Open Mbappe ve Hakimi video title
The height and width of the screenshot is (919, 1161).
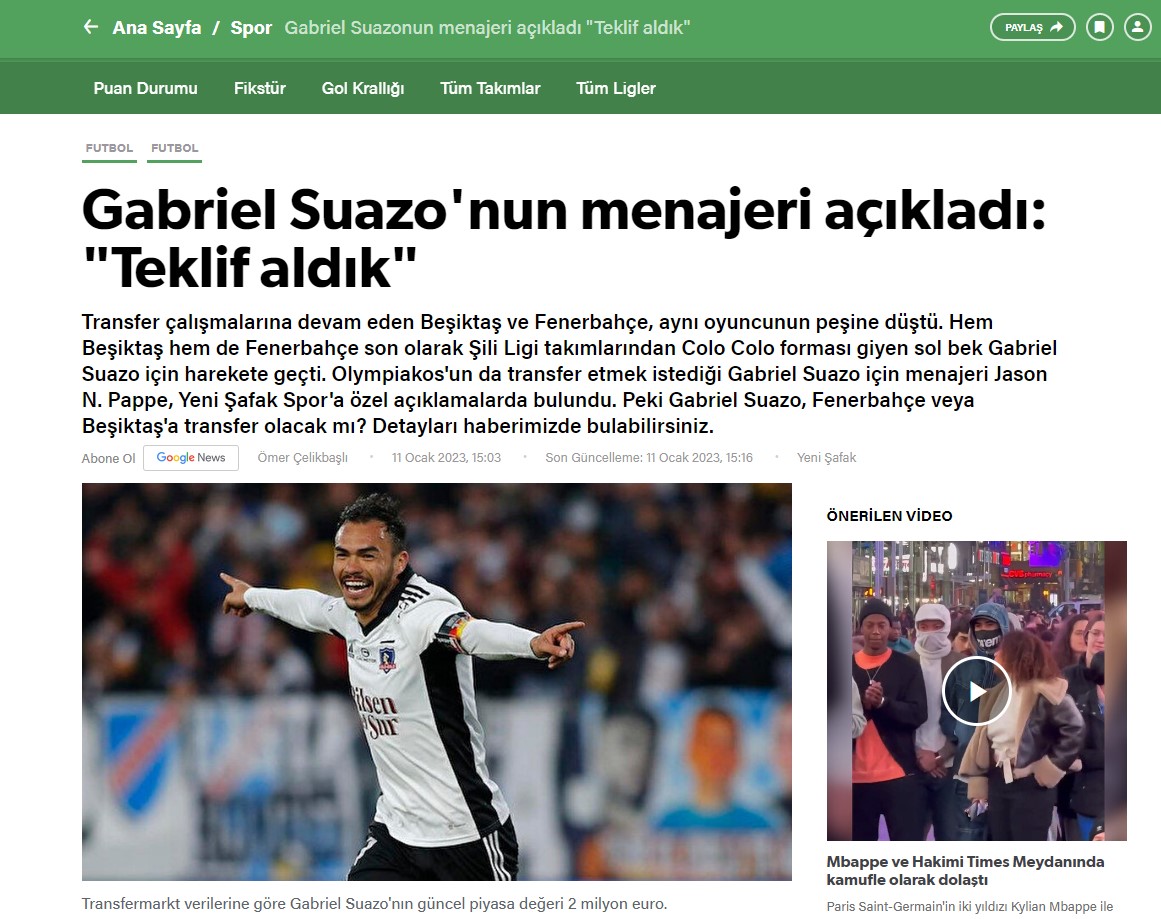pos(966,871)
